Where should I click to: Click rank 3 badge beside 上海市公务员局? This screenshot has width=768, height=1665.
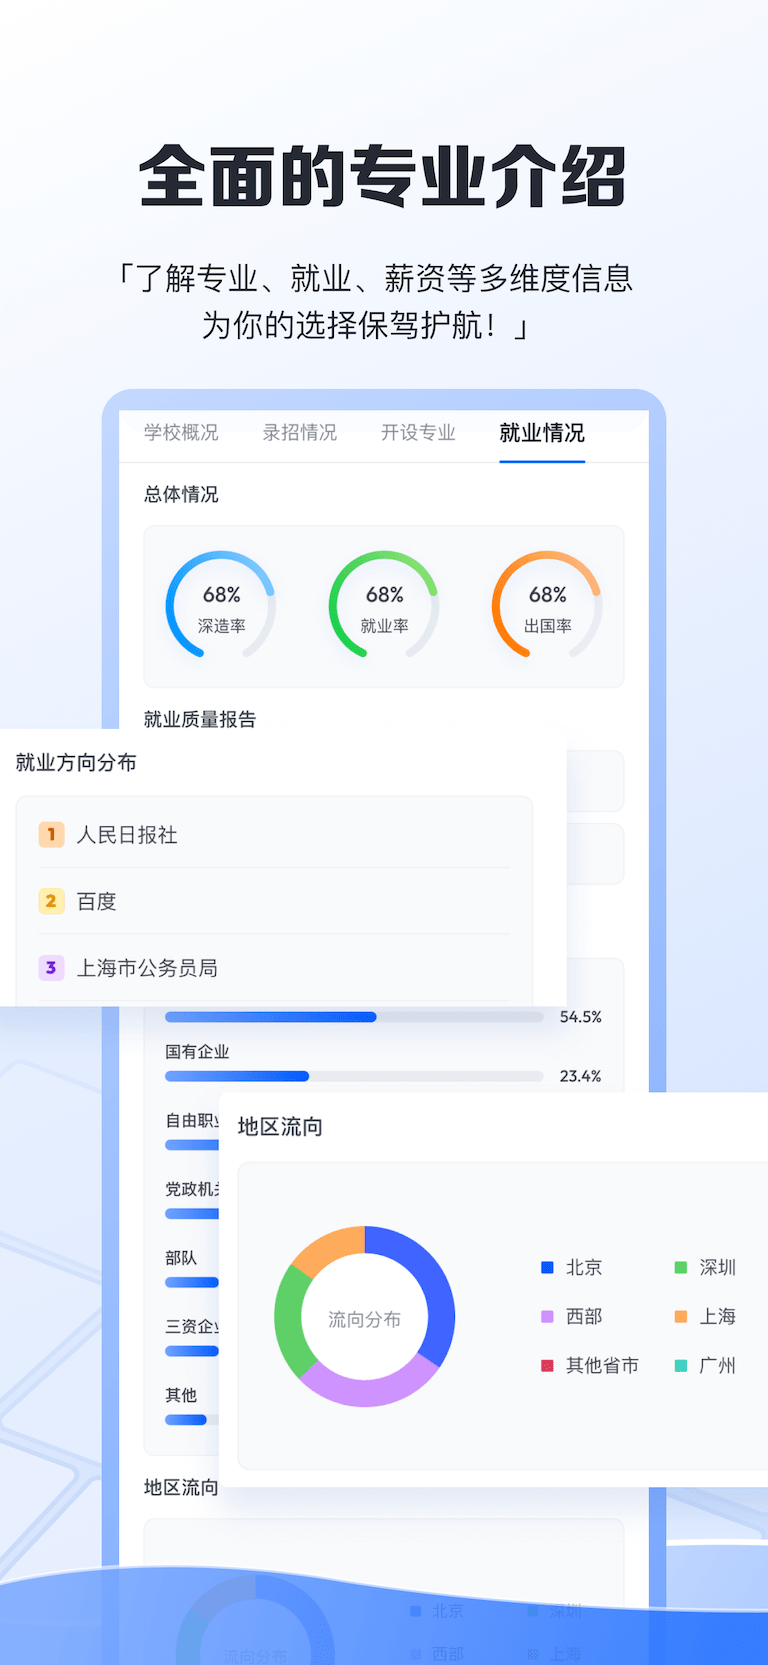(51, 967)
